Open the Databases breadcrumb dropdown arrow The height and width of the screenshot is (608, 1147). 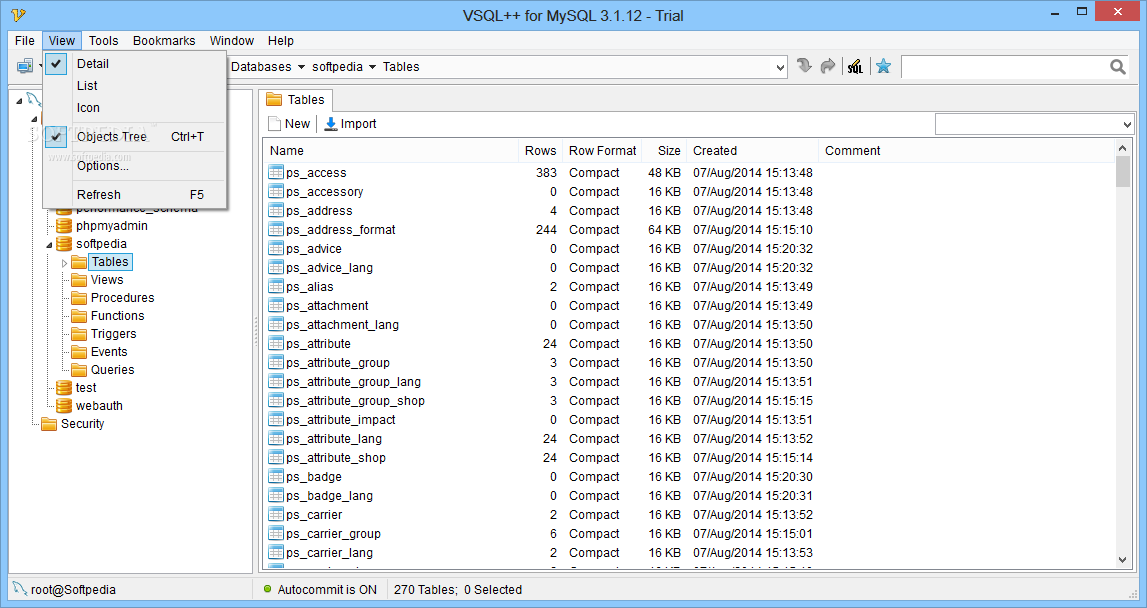coord(301,67)
